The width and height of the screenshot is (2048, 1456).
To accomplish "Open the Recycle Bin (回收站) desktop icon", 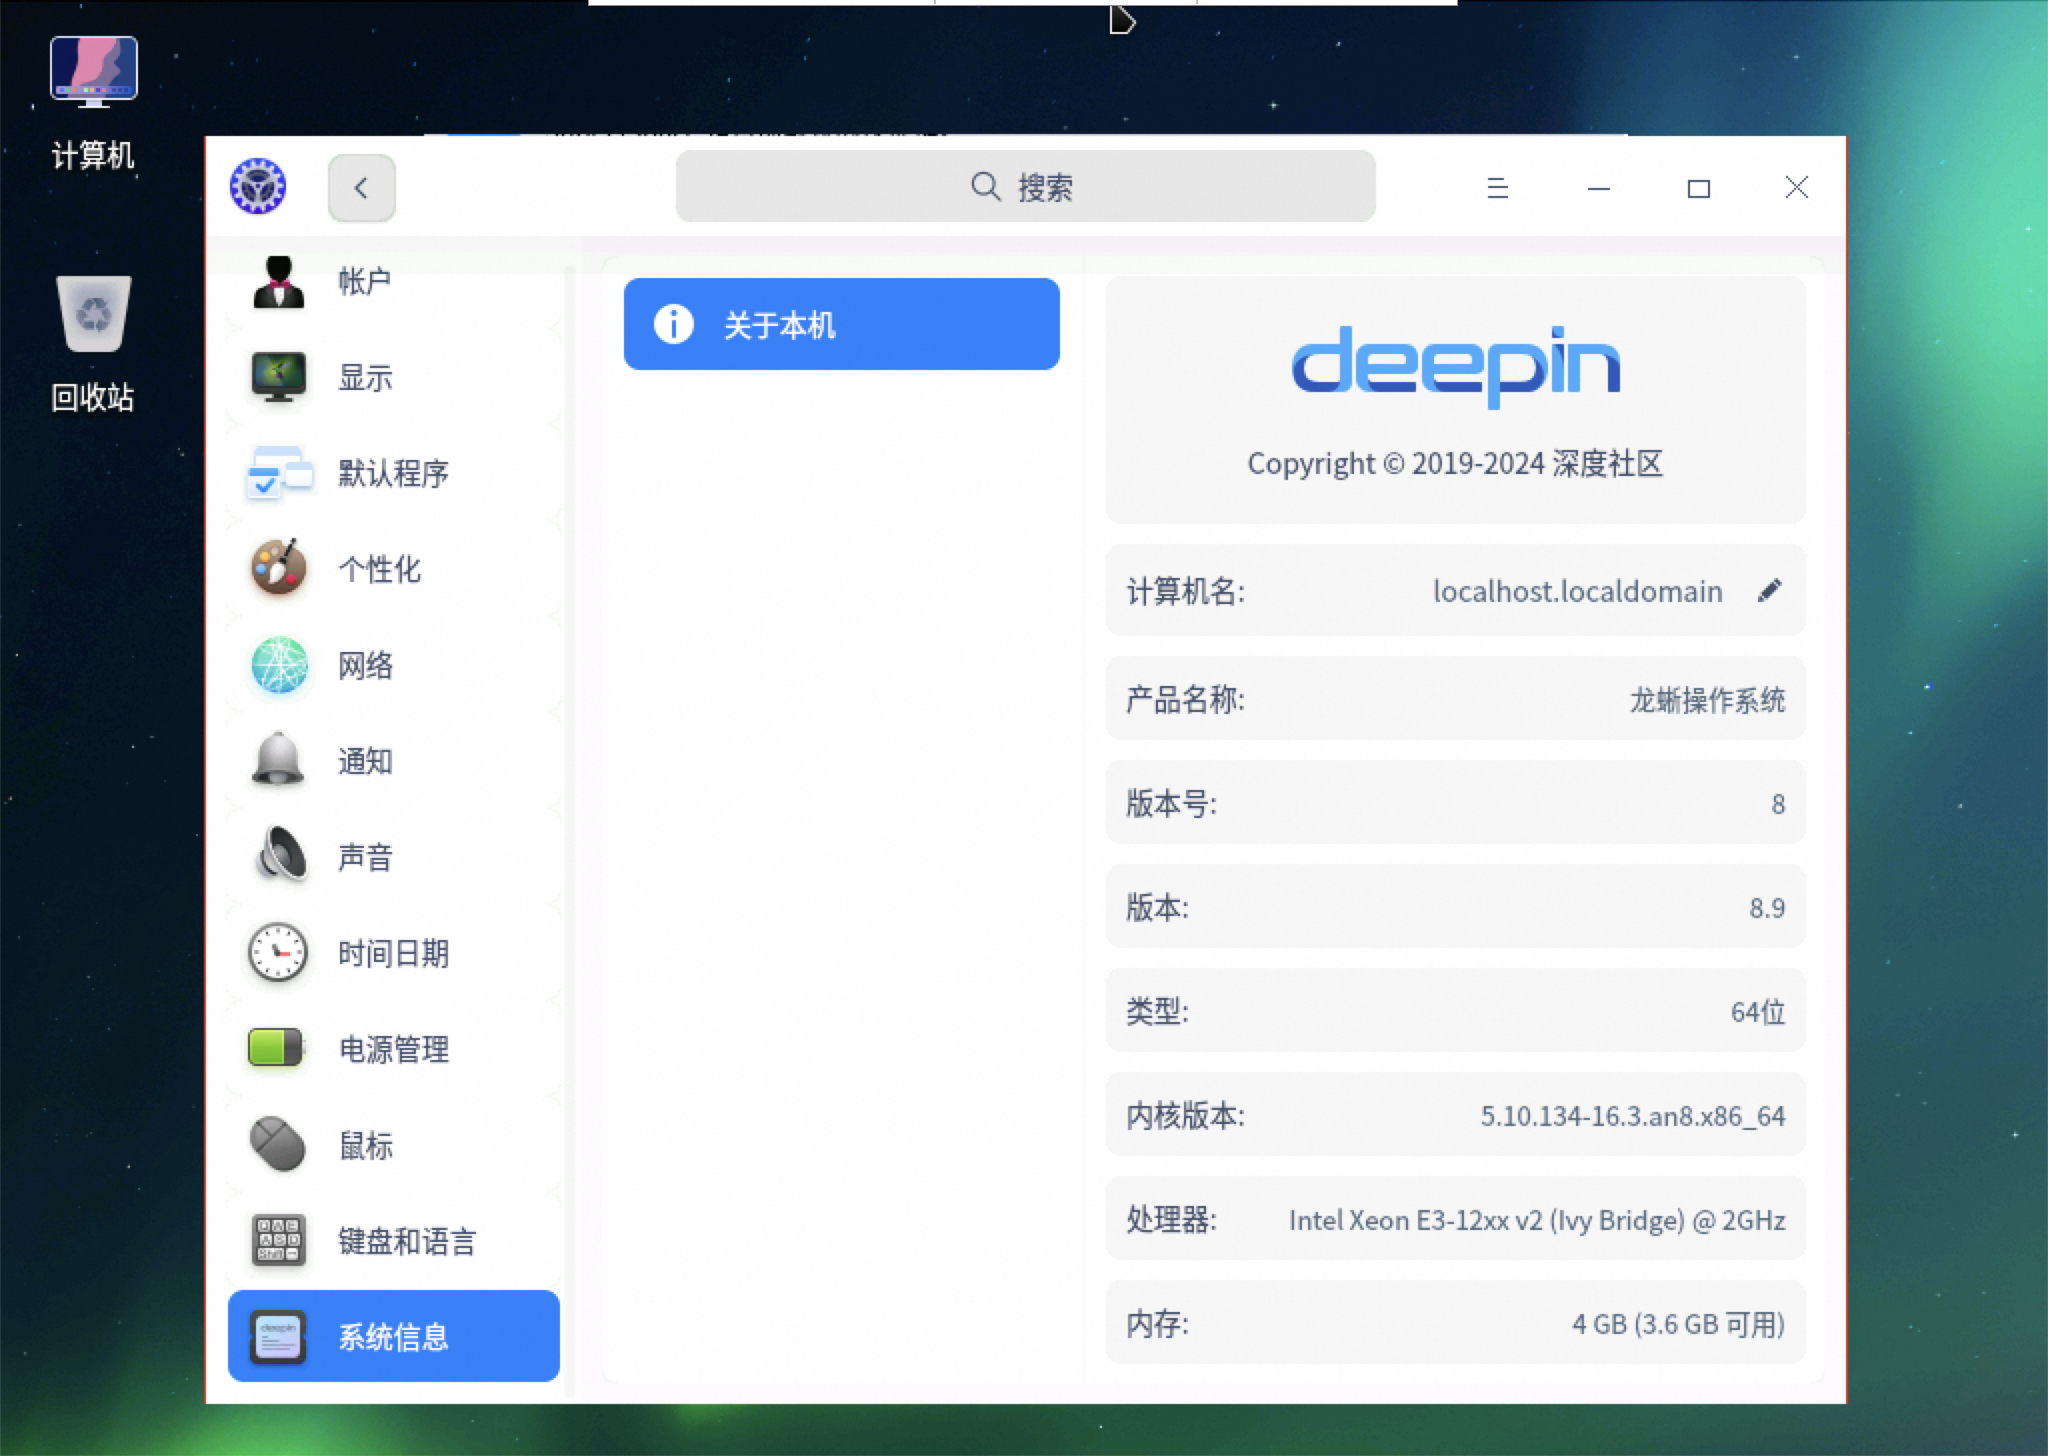I will click(93, 315).
